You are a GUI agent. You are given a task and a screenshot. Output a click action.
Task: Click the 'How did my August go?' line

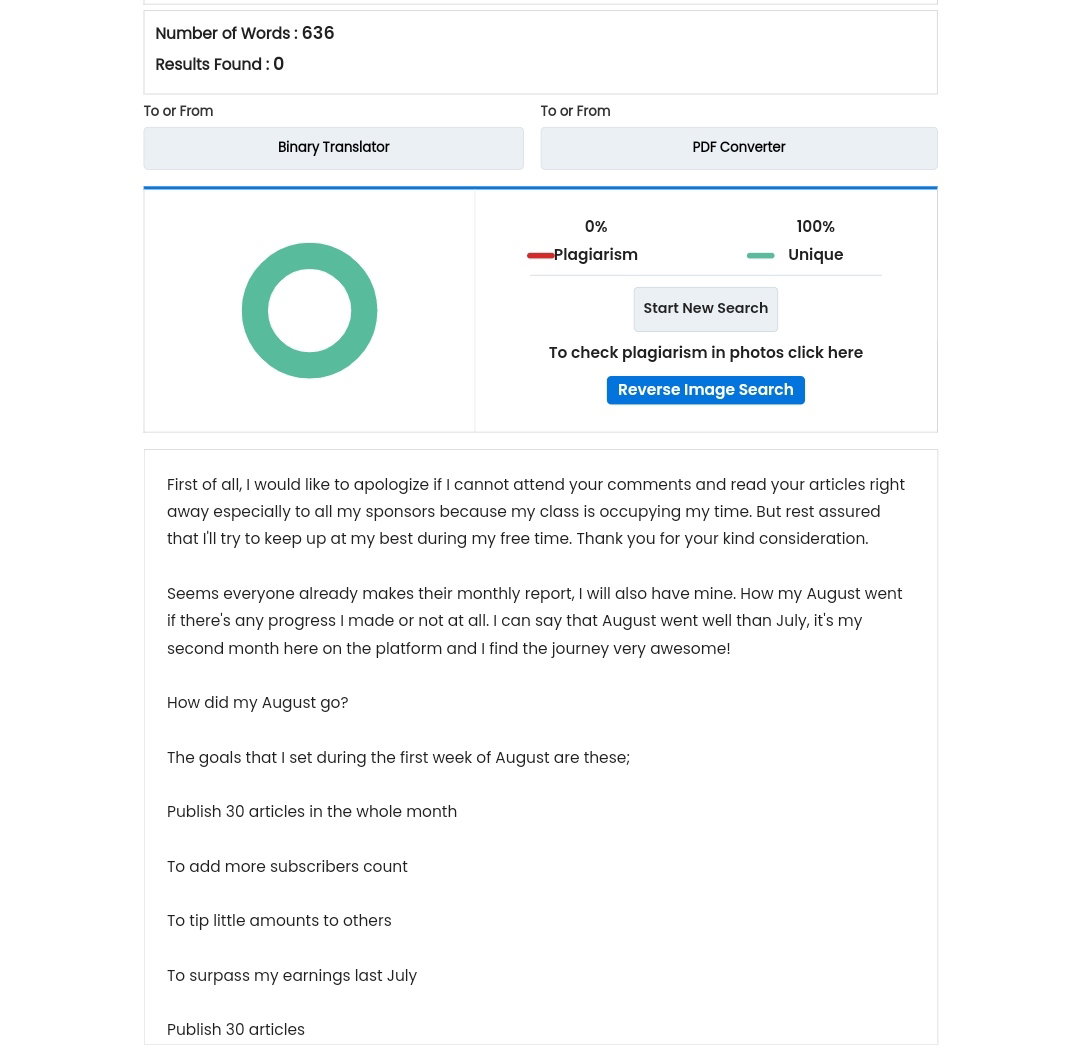[x=258, y=702]
